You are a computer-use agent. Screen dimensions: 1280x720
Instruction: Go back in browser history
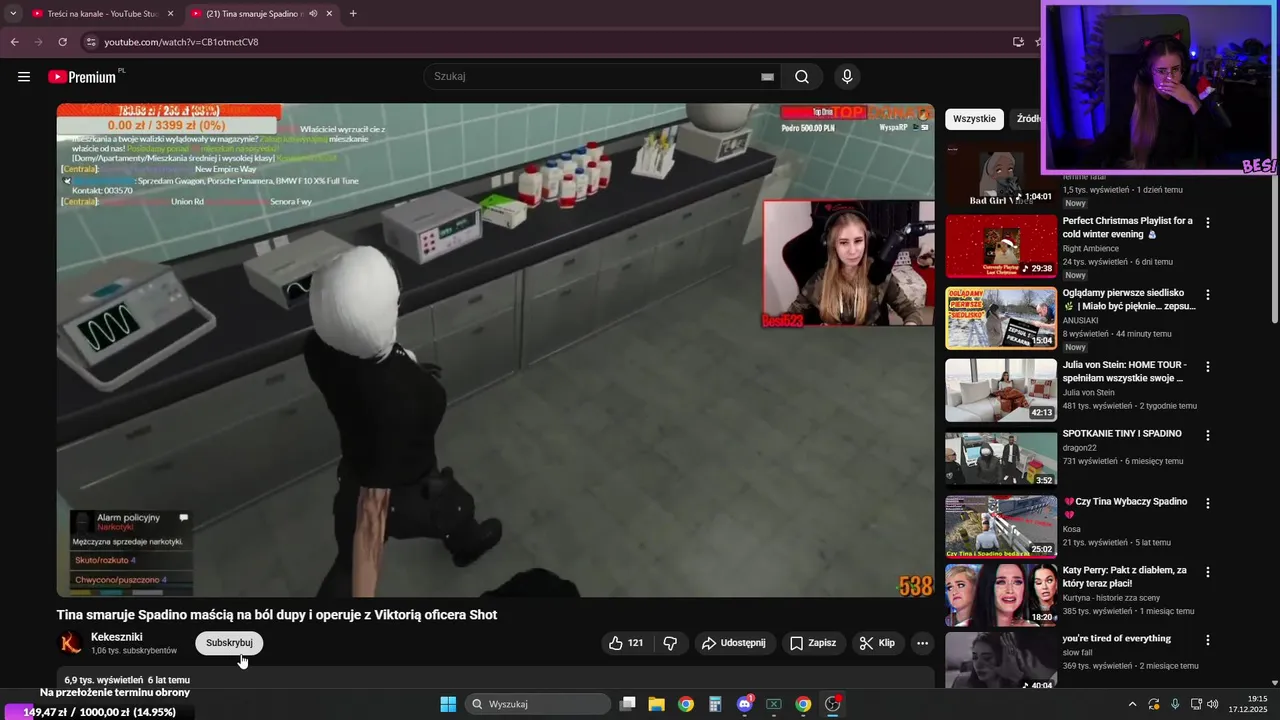click(x=14, y=42)
